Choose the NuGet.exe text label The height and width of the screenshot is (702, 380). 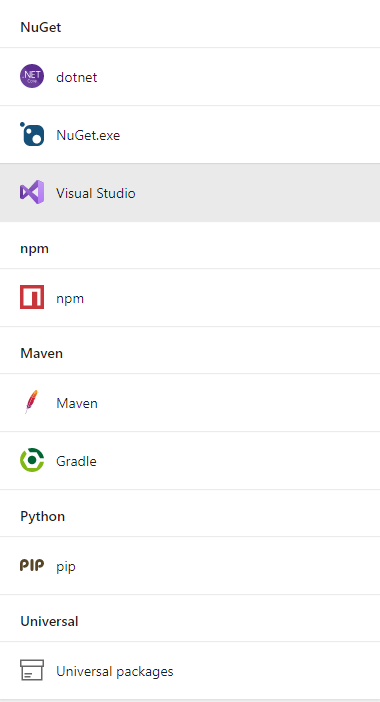pos(88,135)
